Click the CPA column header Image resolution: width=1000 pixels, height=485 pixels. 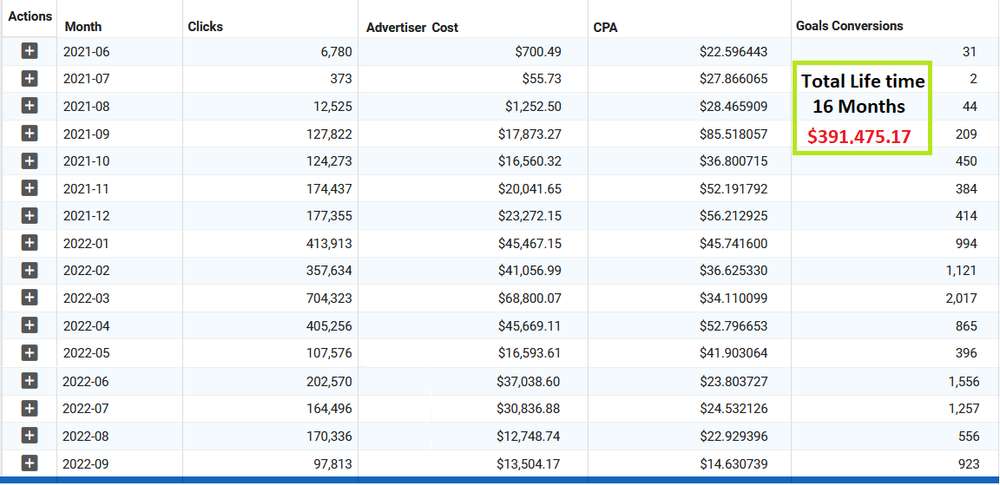[605, 27]
